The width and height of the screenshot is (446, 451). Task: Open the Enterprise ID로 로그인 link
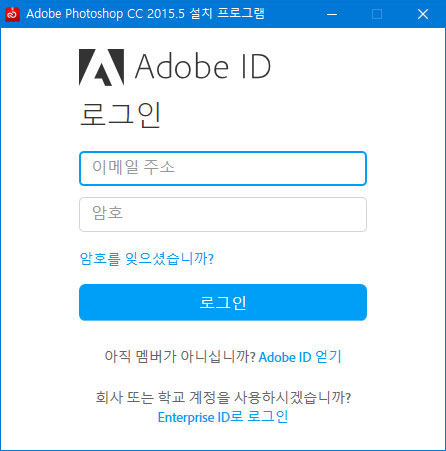click(223, 417)
